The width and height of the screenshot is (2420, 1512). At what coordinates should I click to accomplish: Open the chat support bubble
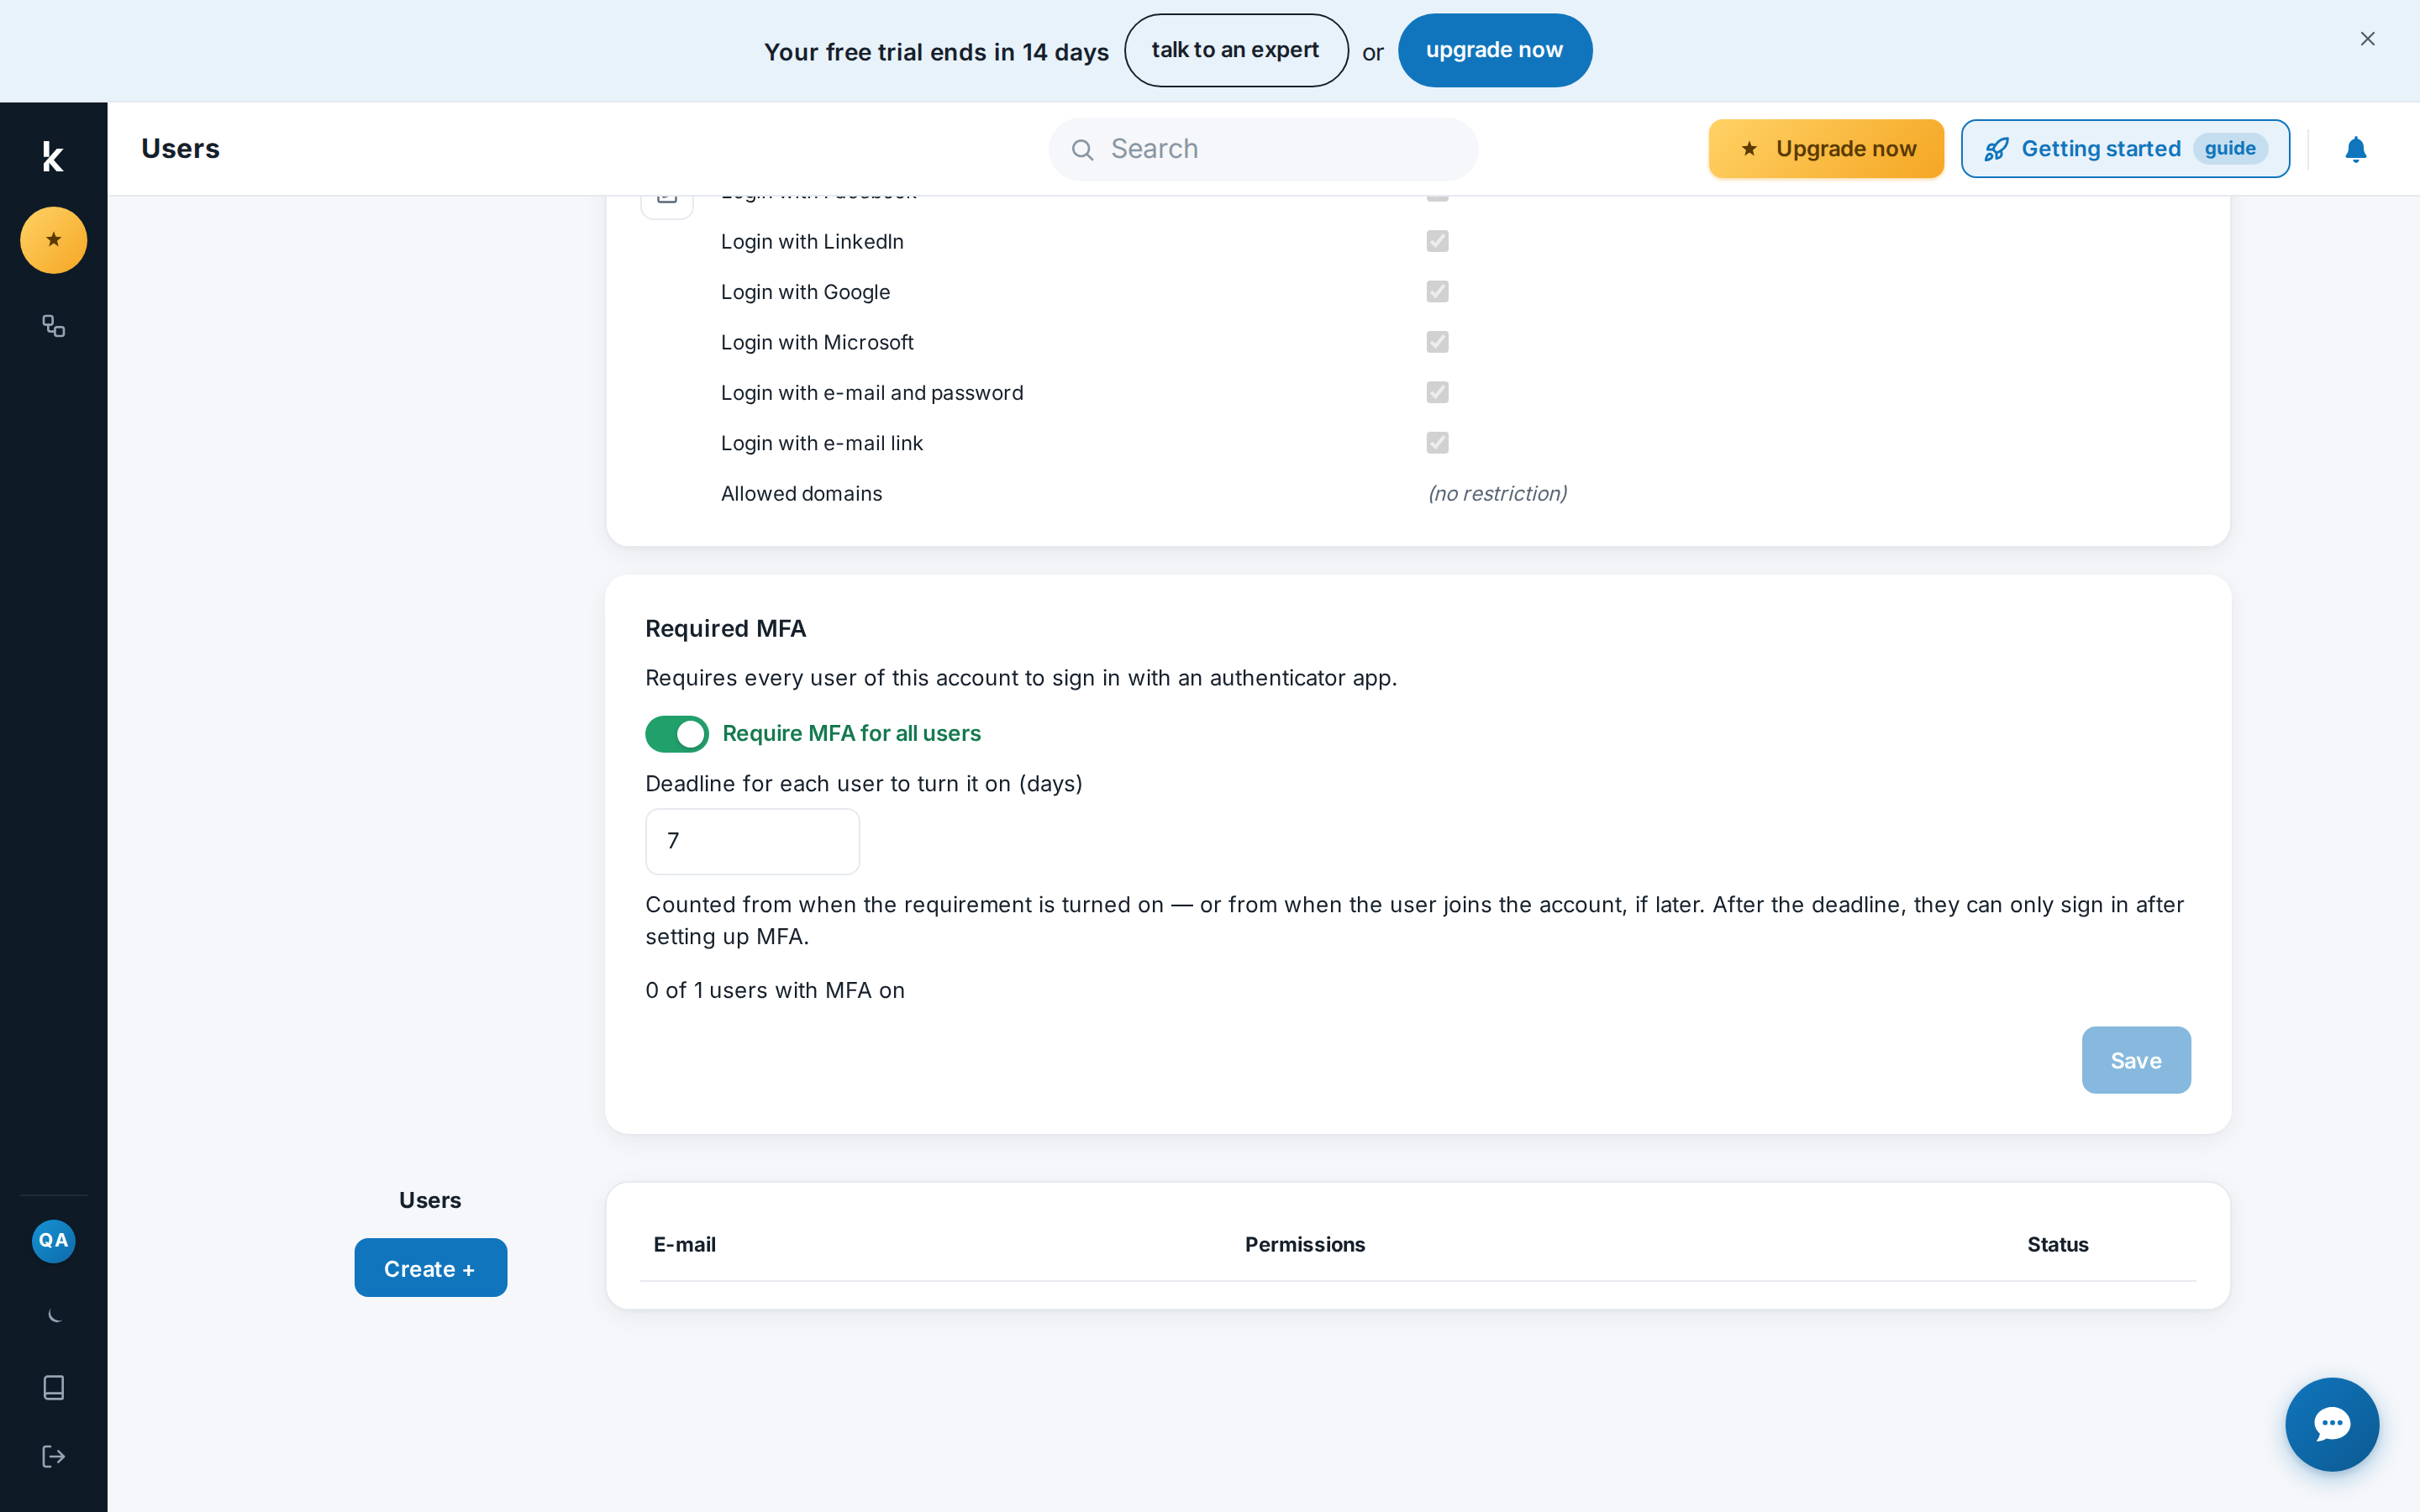(x=2332, y=1424)
